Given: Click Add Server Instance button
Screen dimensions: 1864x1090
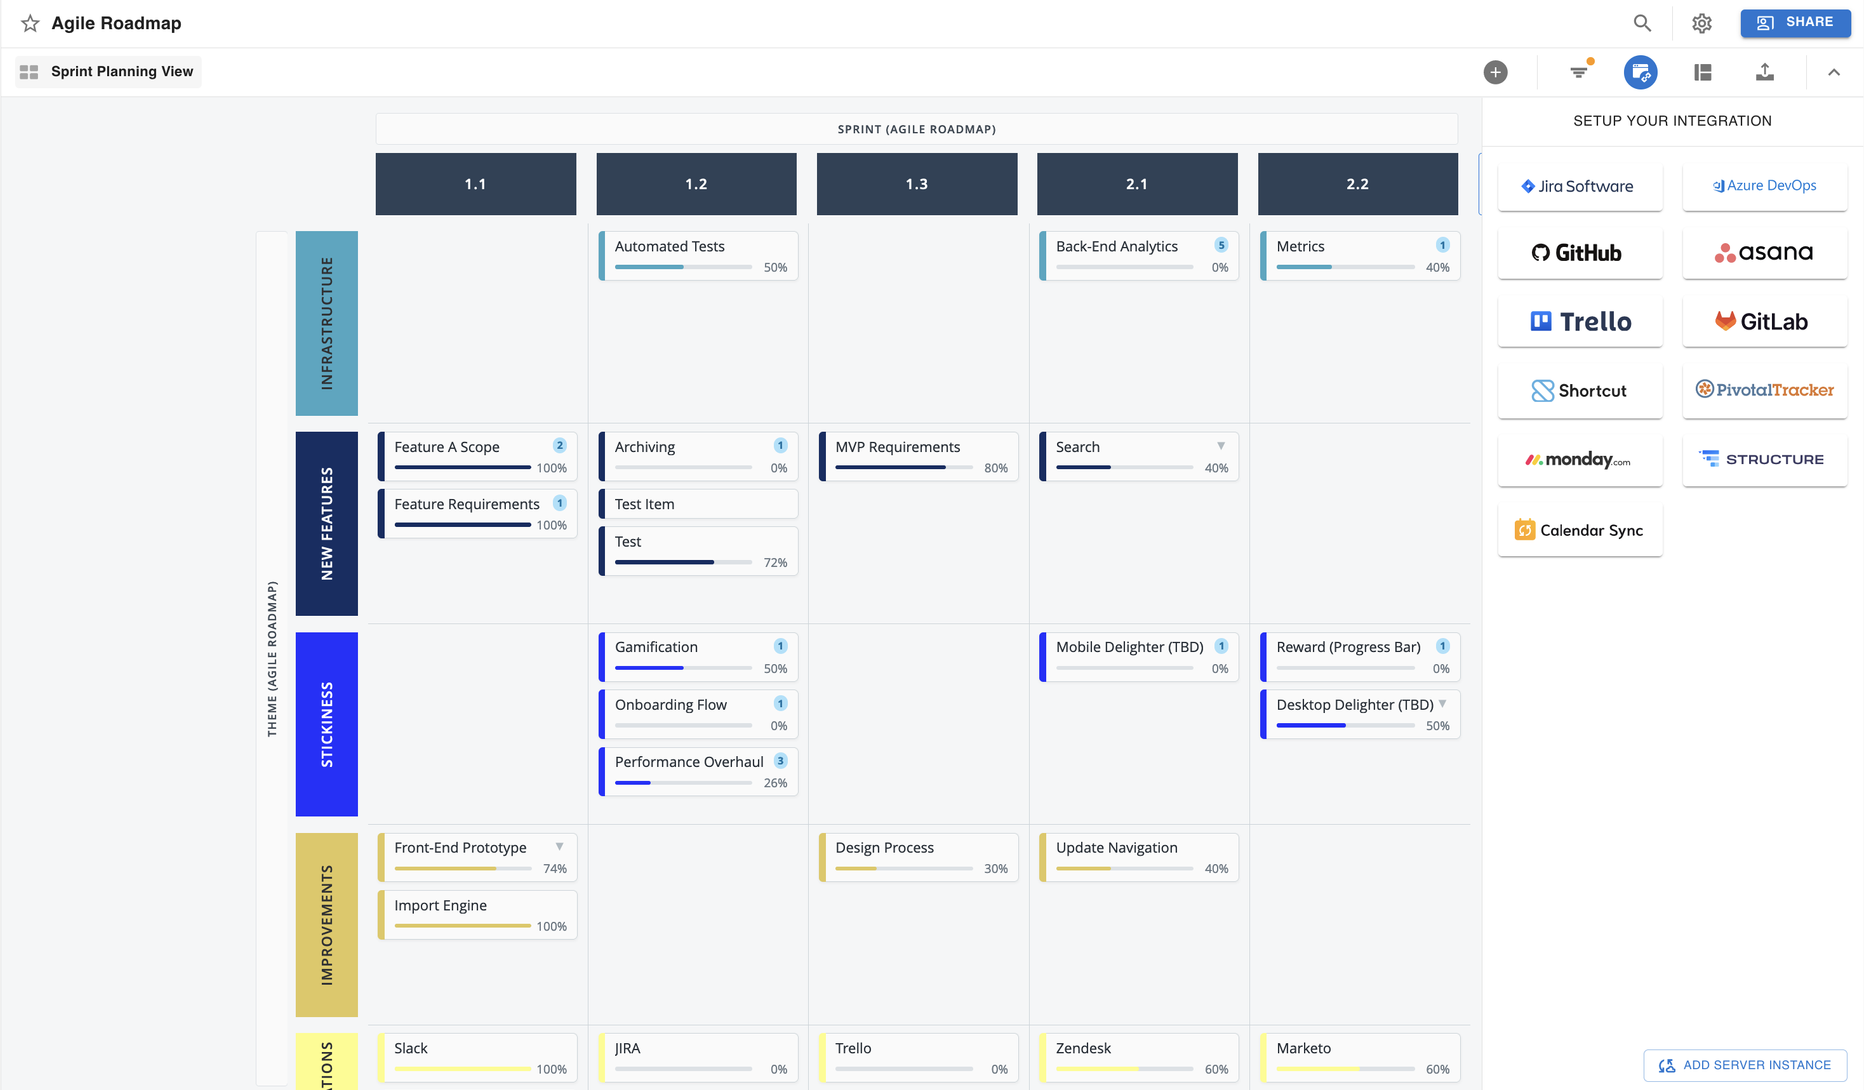Looking at the screenshot, I should (1745, 1065).
